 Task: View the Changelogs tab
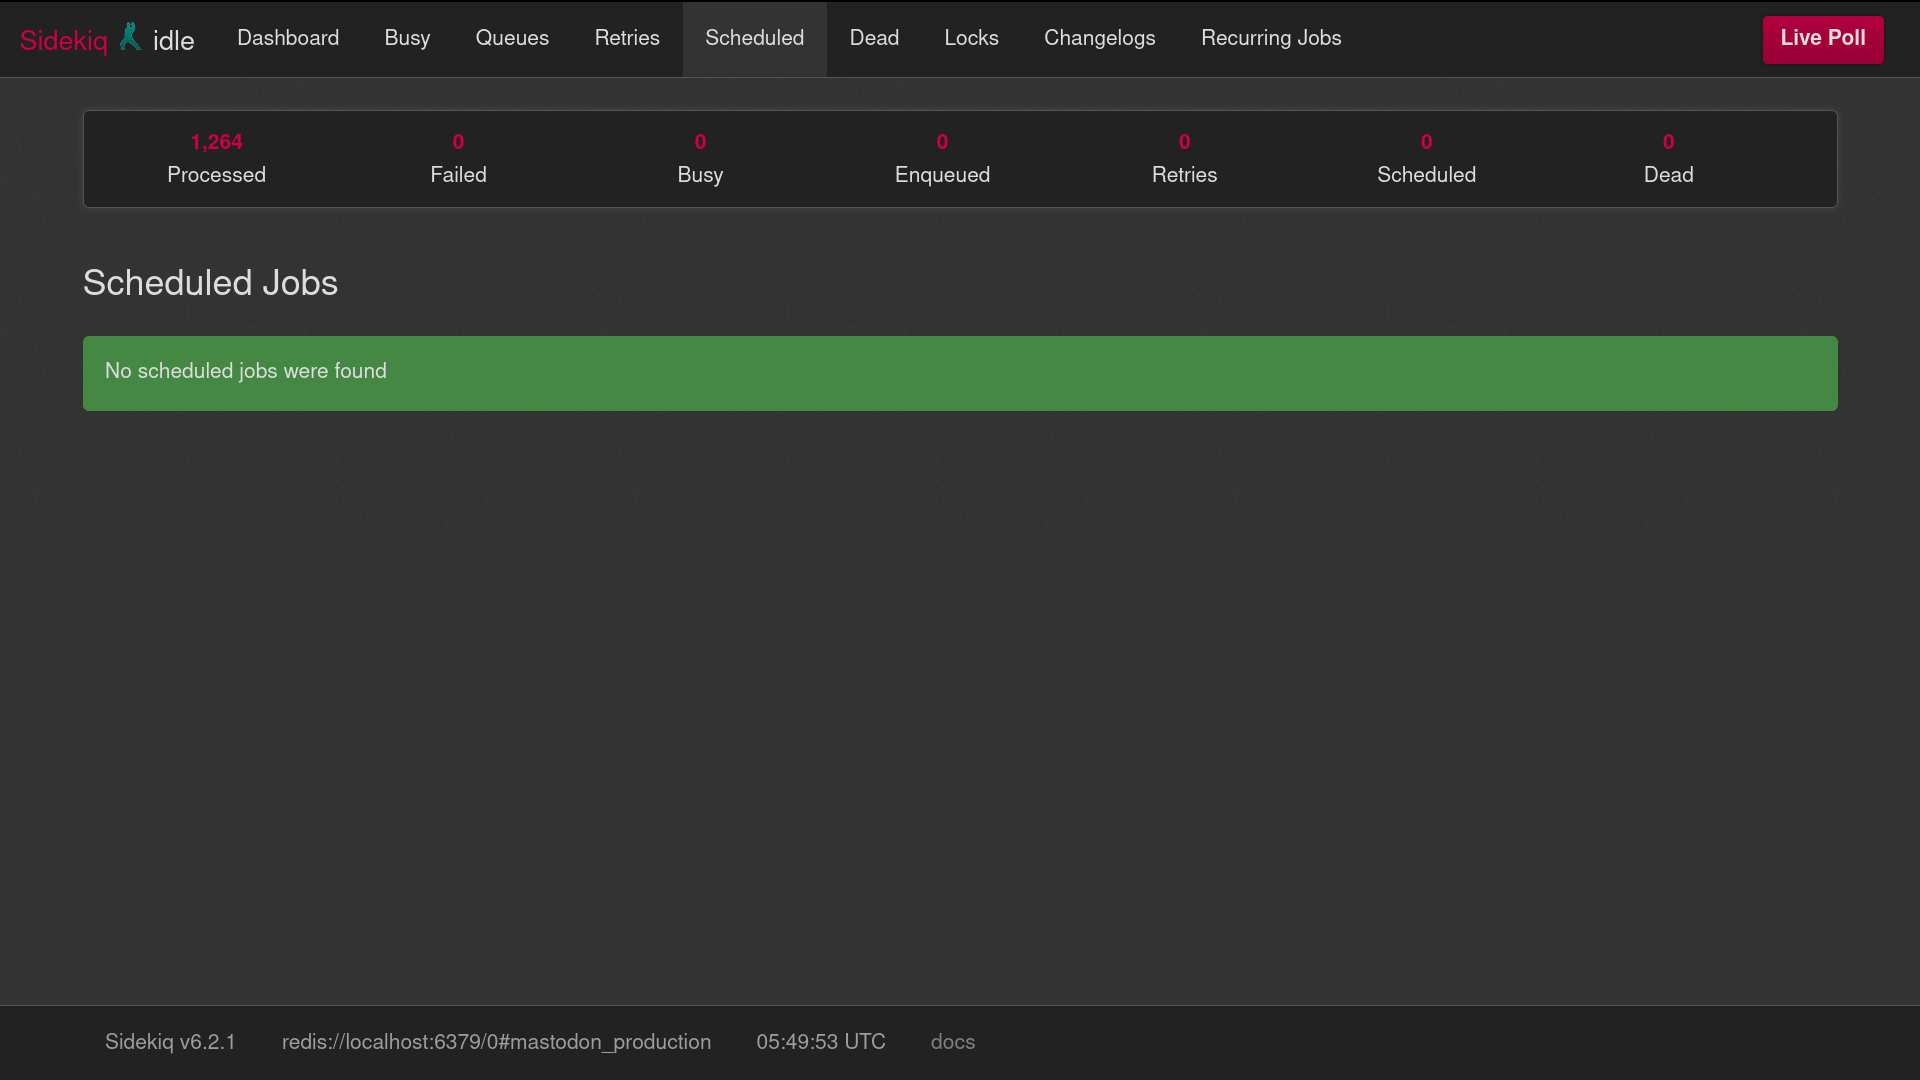[1099, 38]
